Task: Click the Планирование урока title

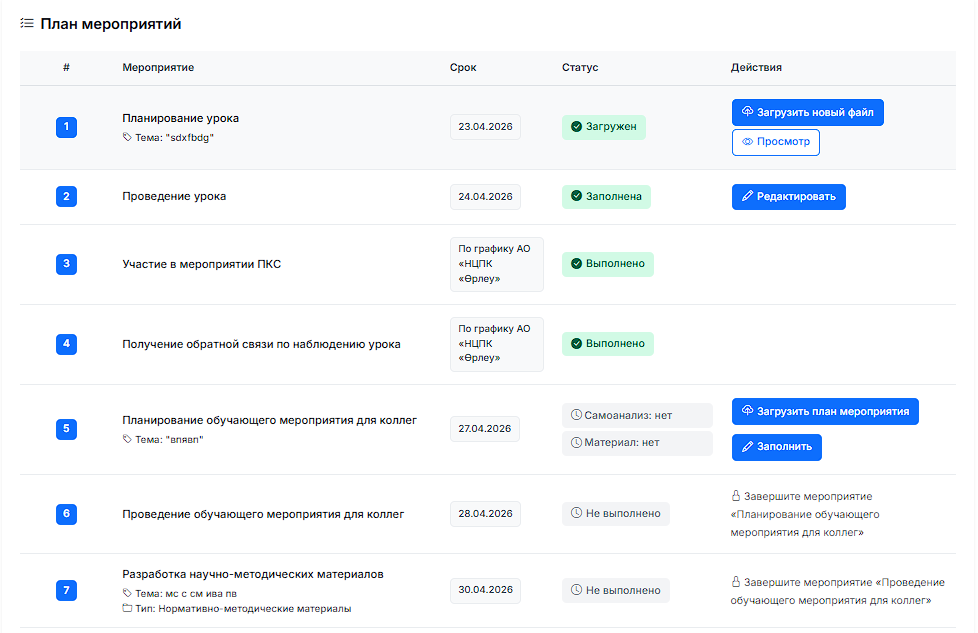Action: (180, 118)
